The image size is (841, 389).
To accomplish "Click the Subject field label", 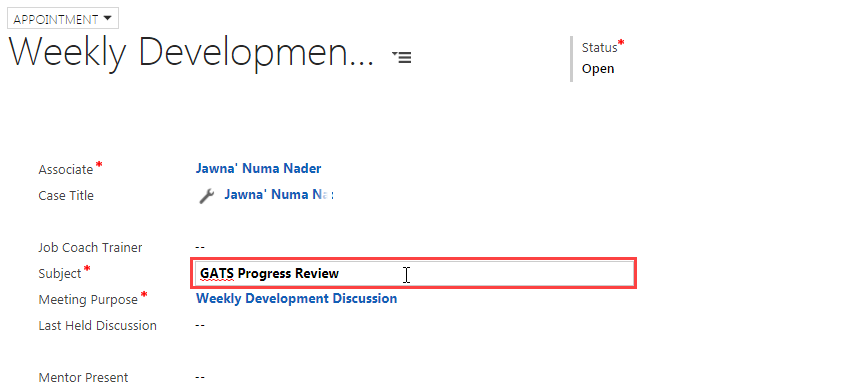I will coord(60,273).
